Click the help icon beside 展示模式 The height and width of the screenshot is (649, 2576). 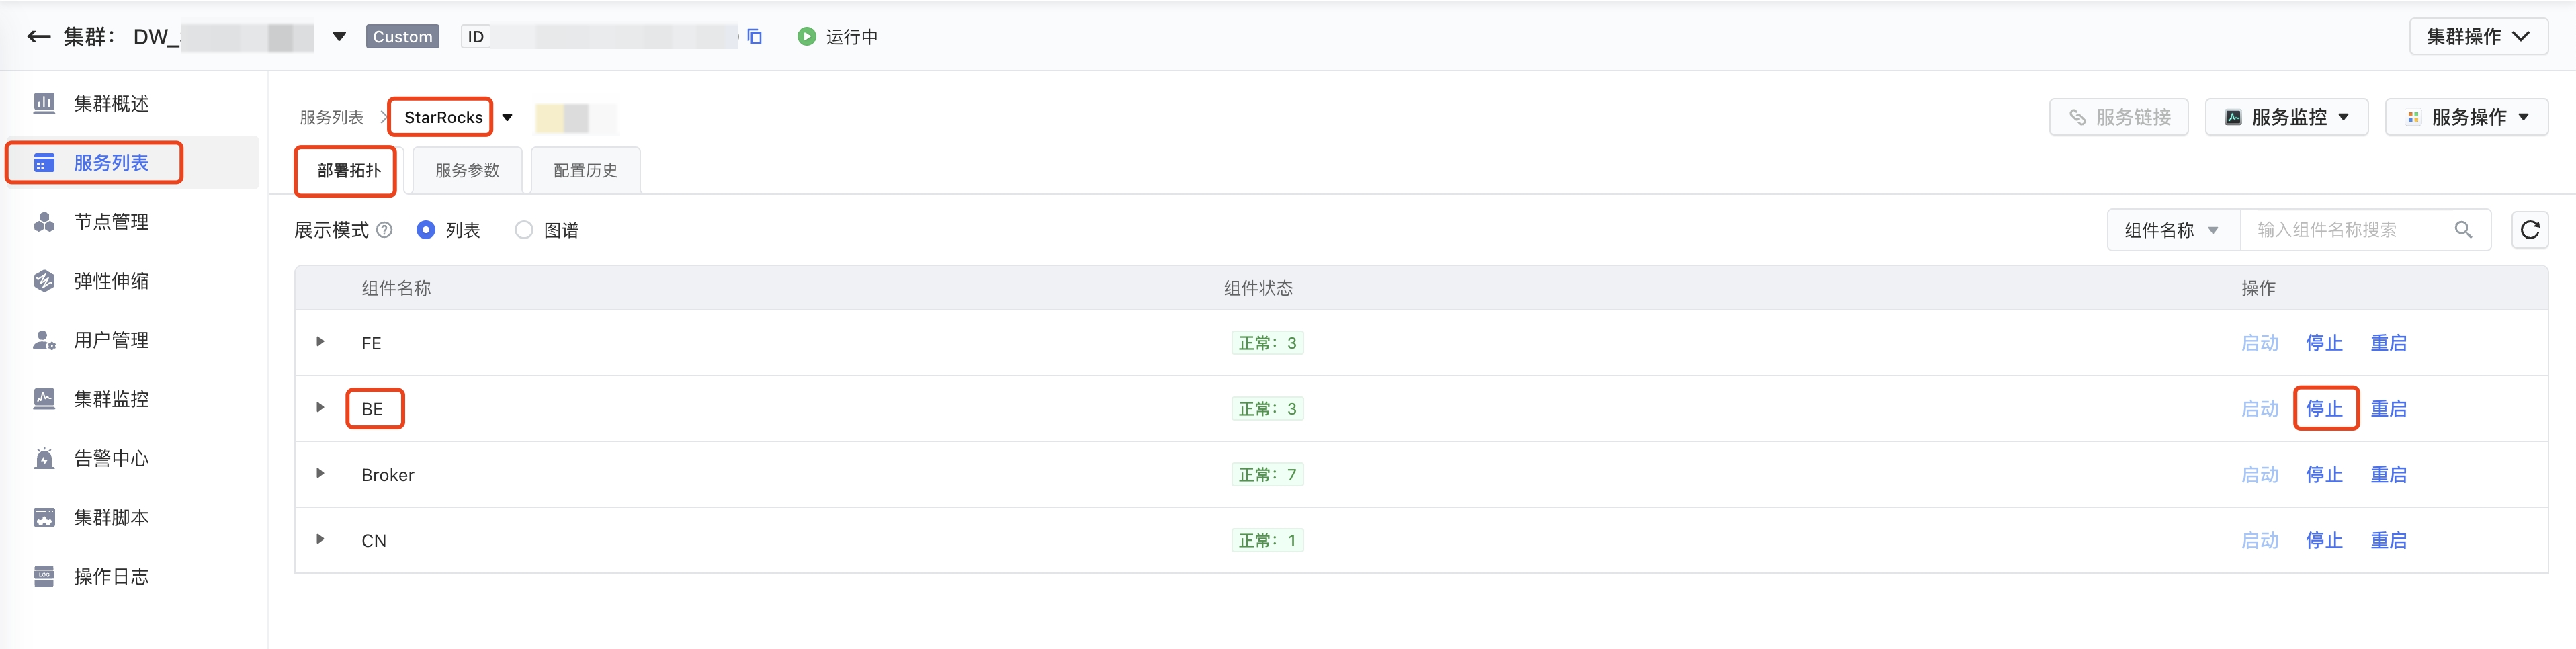pos(384,230)
